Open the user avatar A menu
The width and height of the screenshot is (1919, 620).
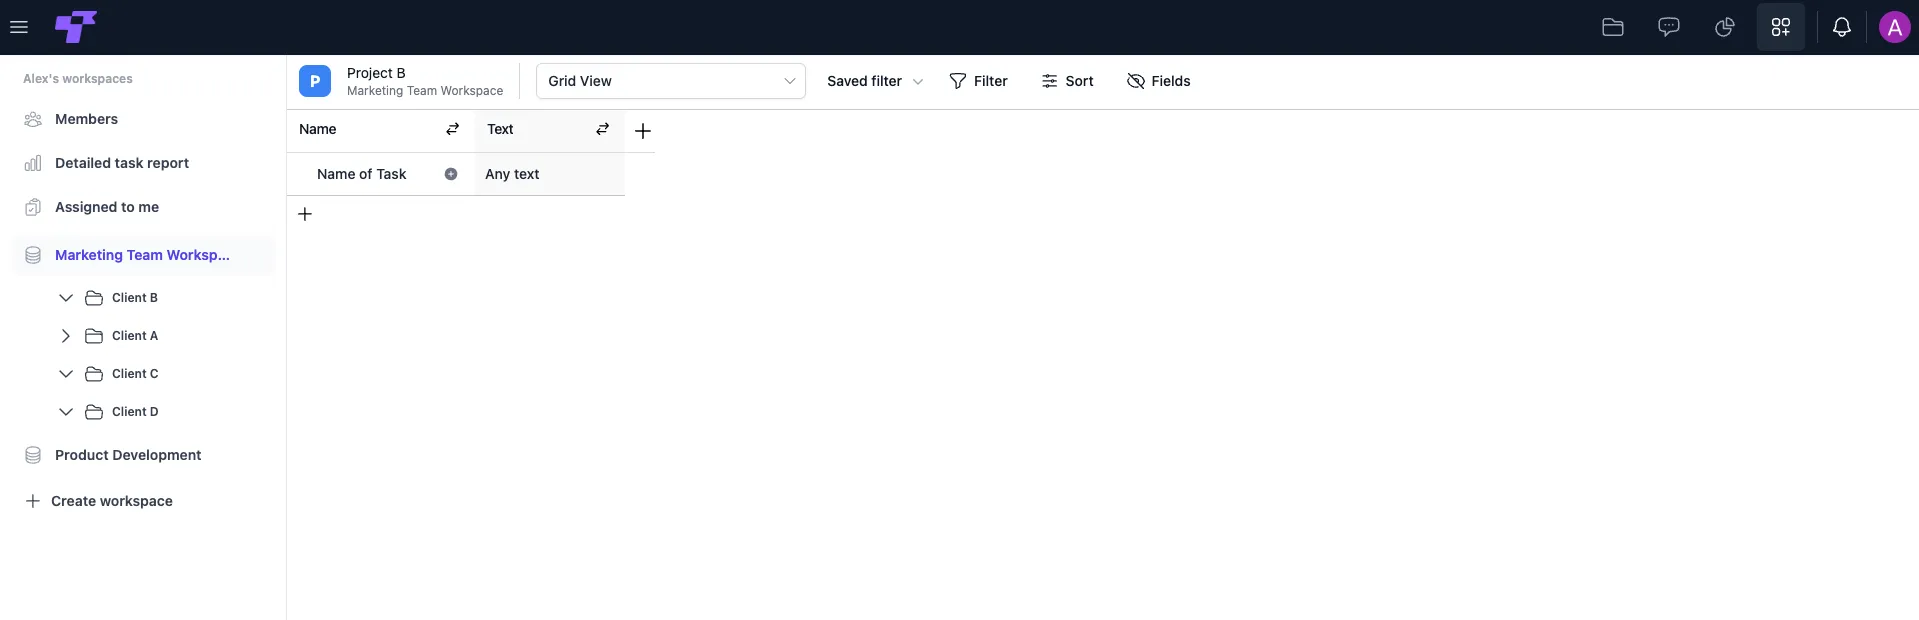(x=1894, y=27)
